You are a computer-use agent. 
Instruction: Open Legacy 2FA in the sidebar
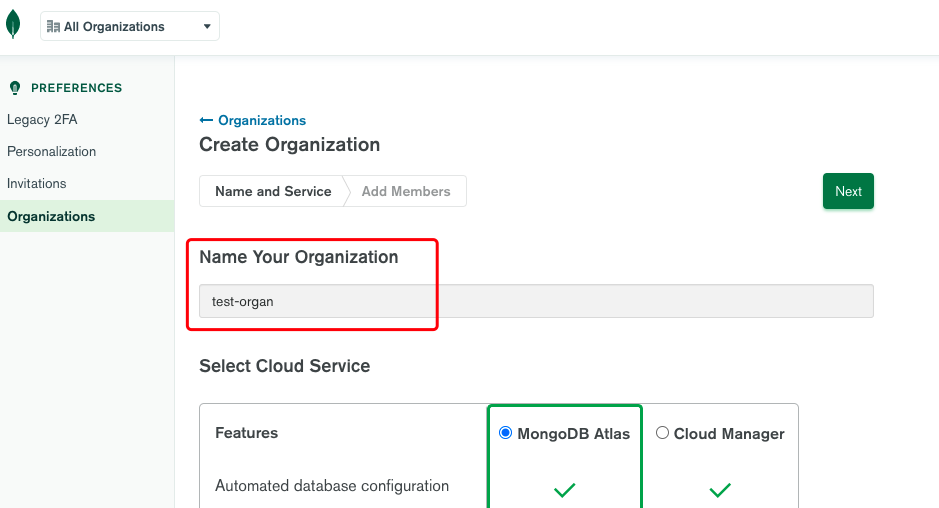42,119
